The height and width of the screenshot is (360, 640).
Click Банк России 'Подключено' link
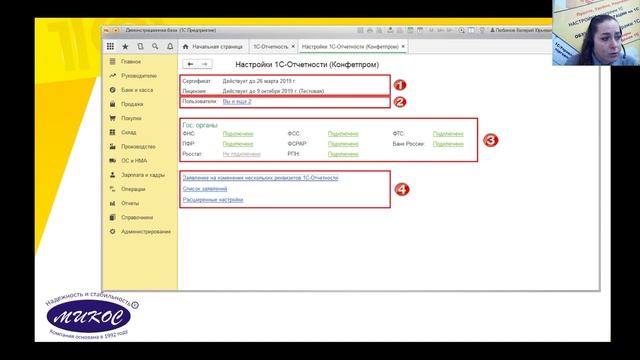[448, 144]
